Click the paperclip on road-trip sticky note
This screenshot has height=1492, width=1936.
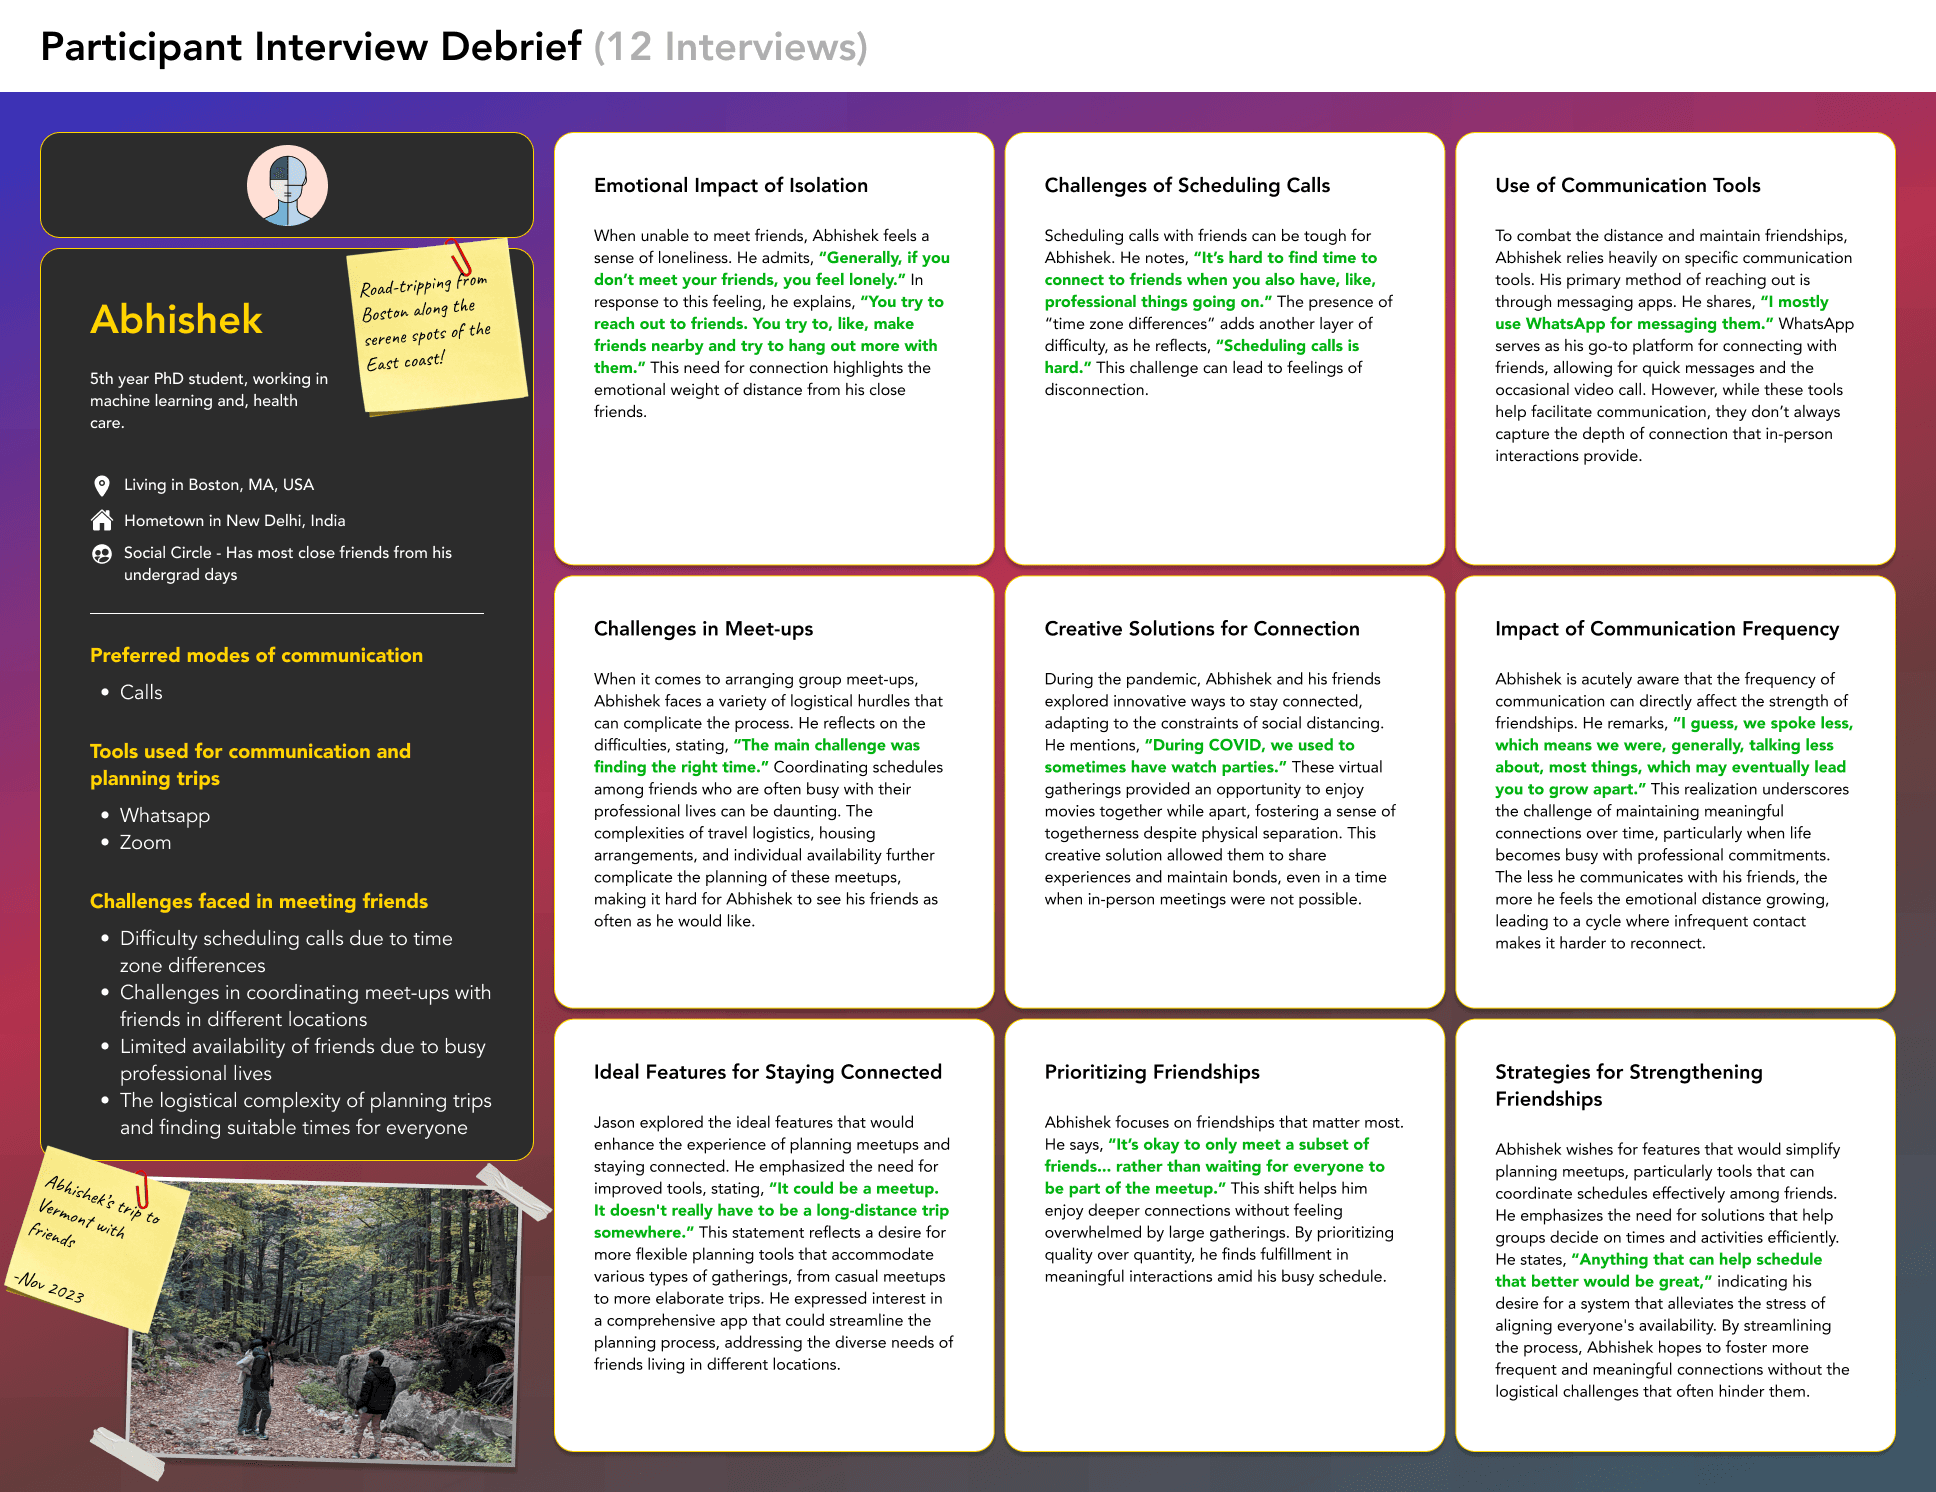tap(460, 258)
